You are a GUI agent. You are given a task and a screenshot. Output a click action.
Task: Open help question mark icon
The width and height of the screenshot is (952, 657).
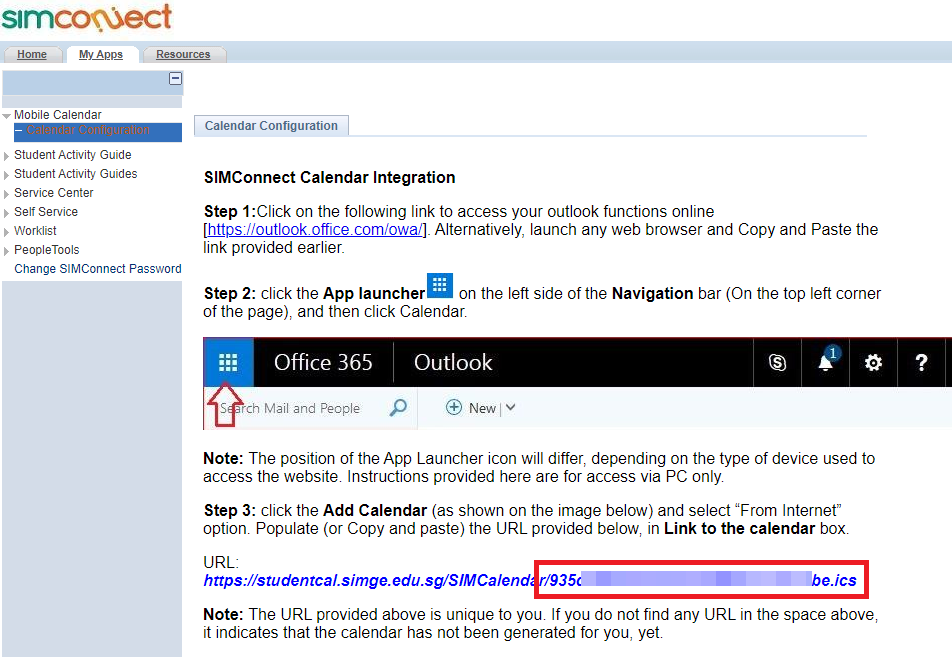click(x=921, y=363)
